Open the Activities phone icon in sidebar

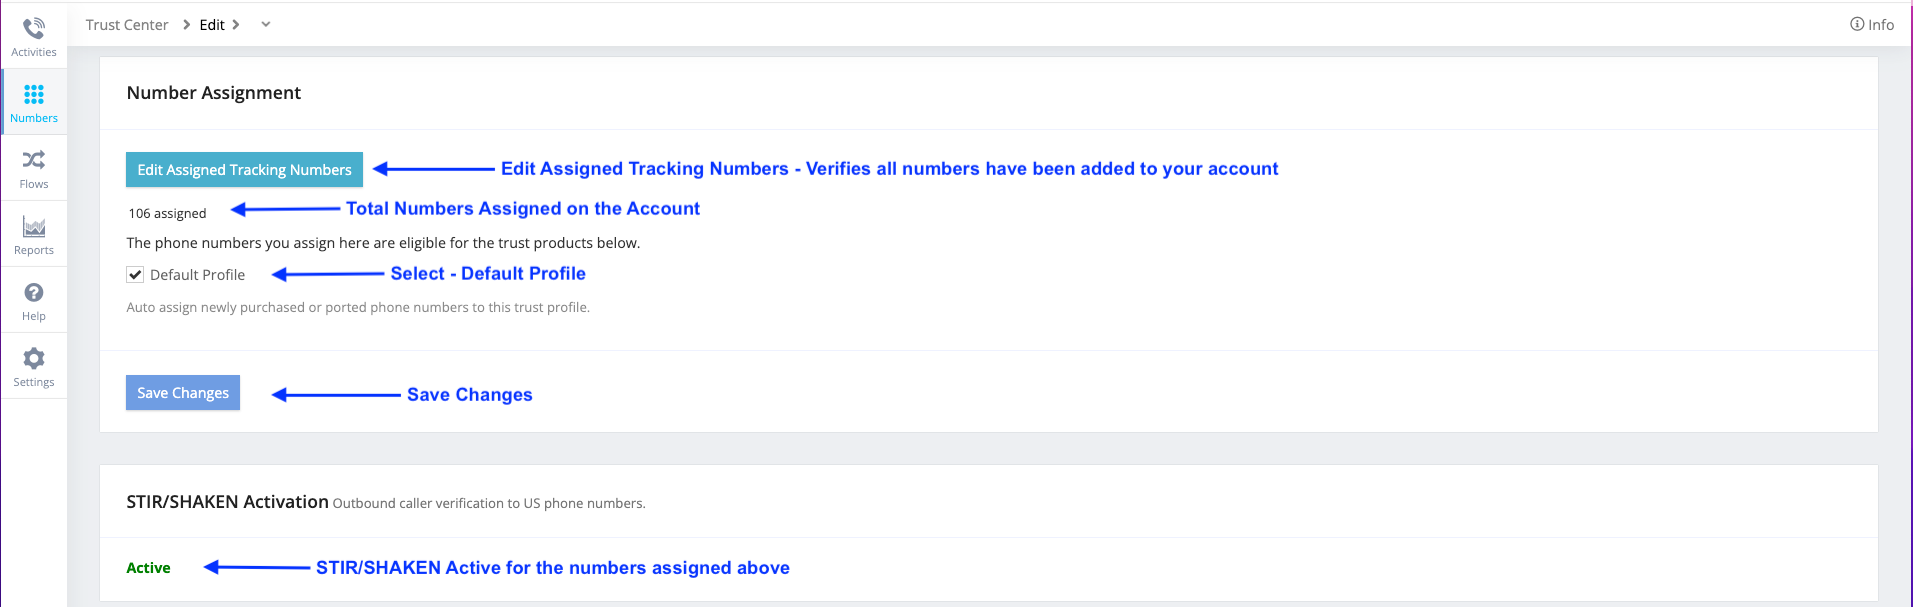pos(34,28)
